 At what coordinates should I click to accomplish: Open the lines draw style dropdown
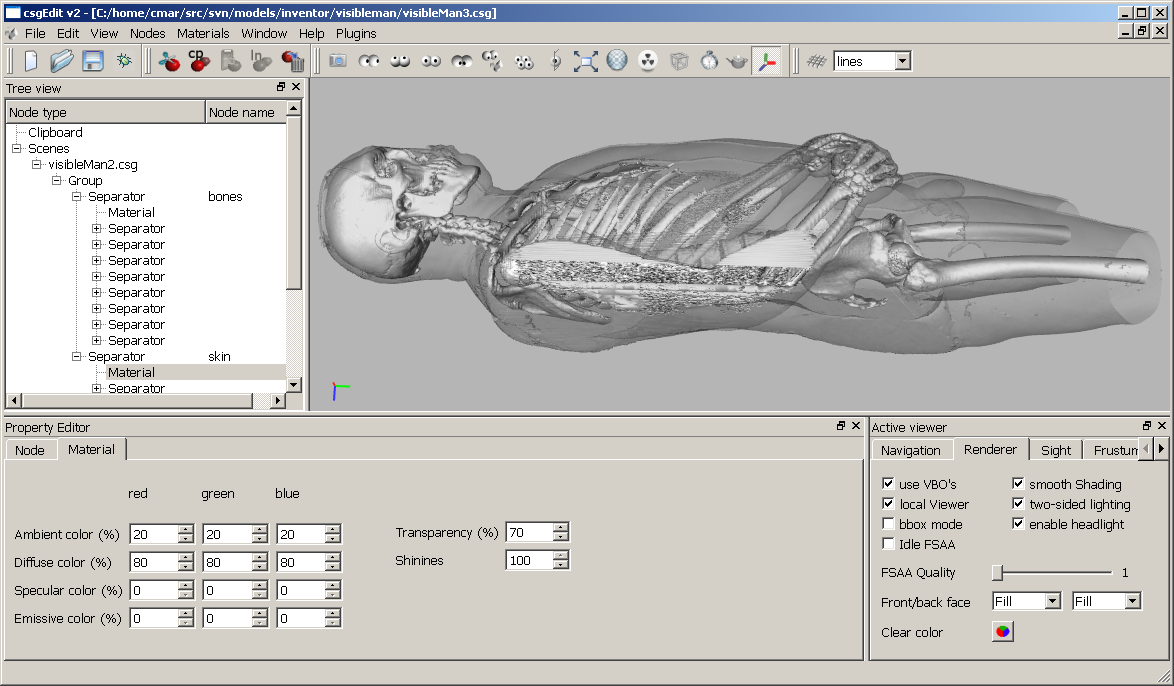[x=902, y=61]
